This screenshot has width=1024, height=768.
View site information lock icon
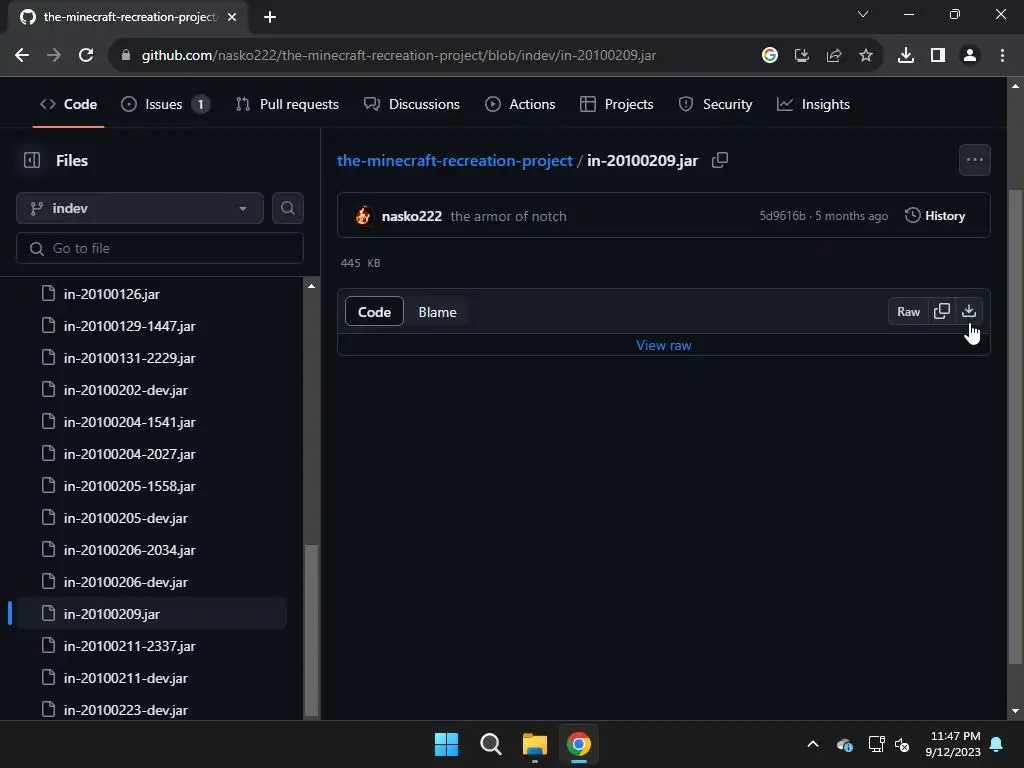[x=126, y=56]
